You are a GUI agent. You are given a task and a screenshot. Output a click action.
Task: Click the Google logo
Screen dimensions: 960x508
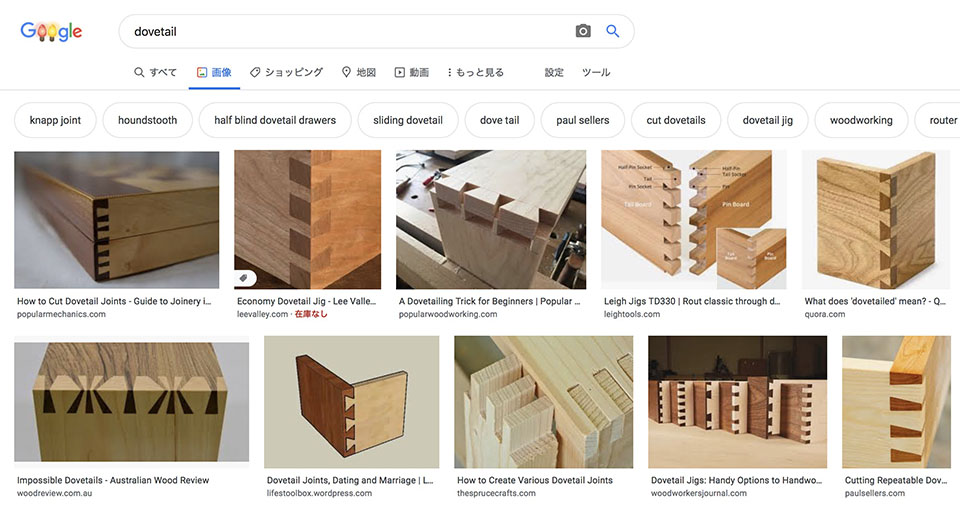tap(51, 31)
